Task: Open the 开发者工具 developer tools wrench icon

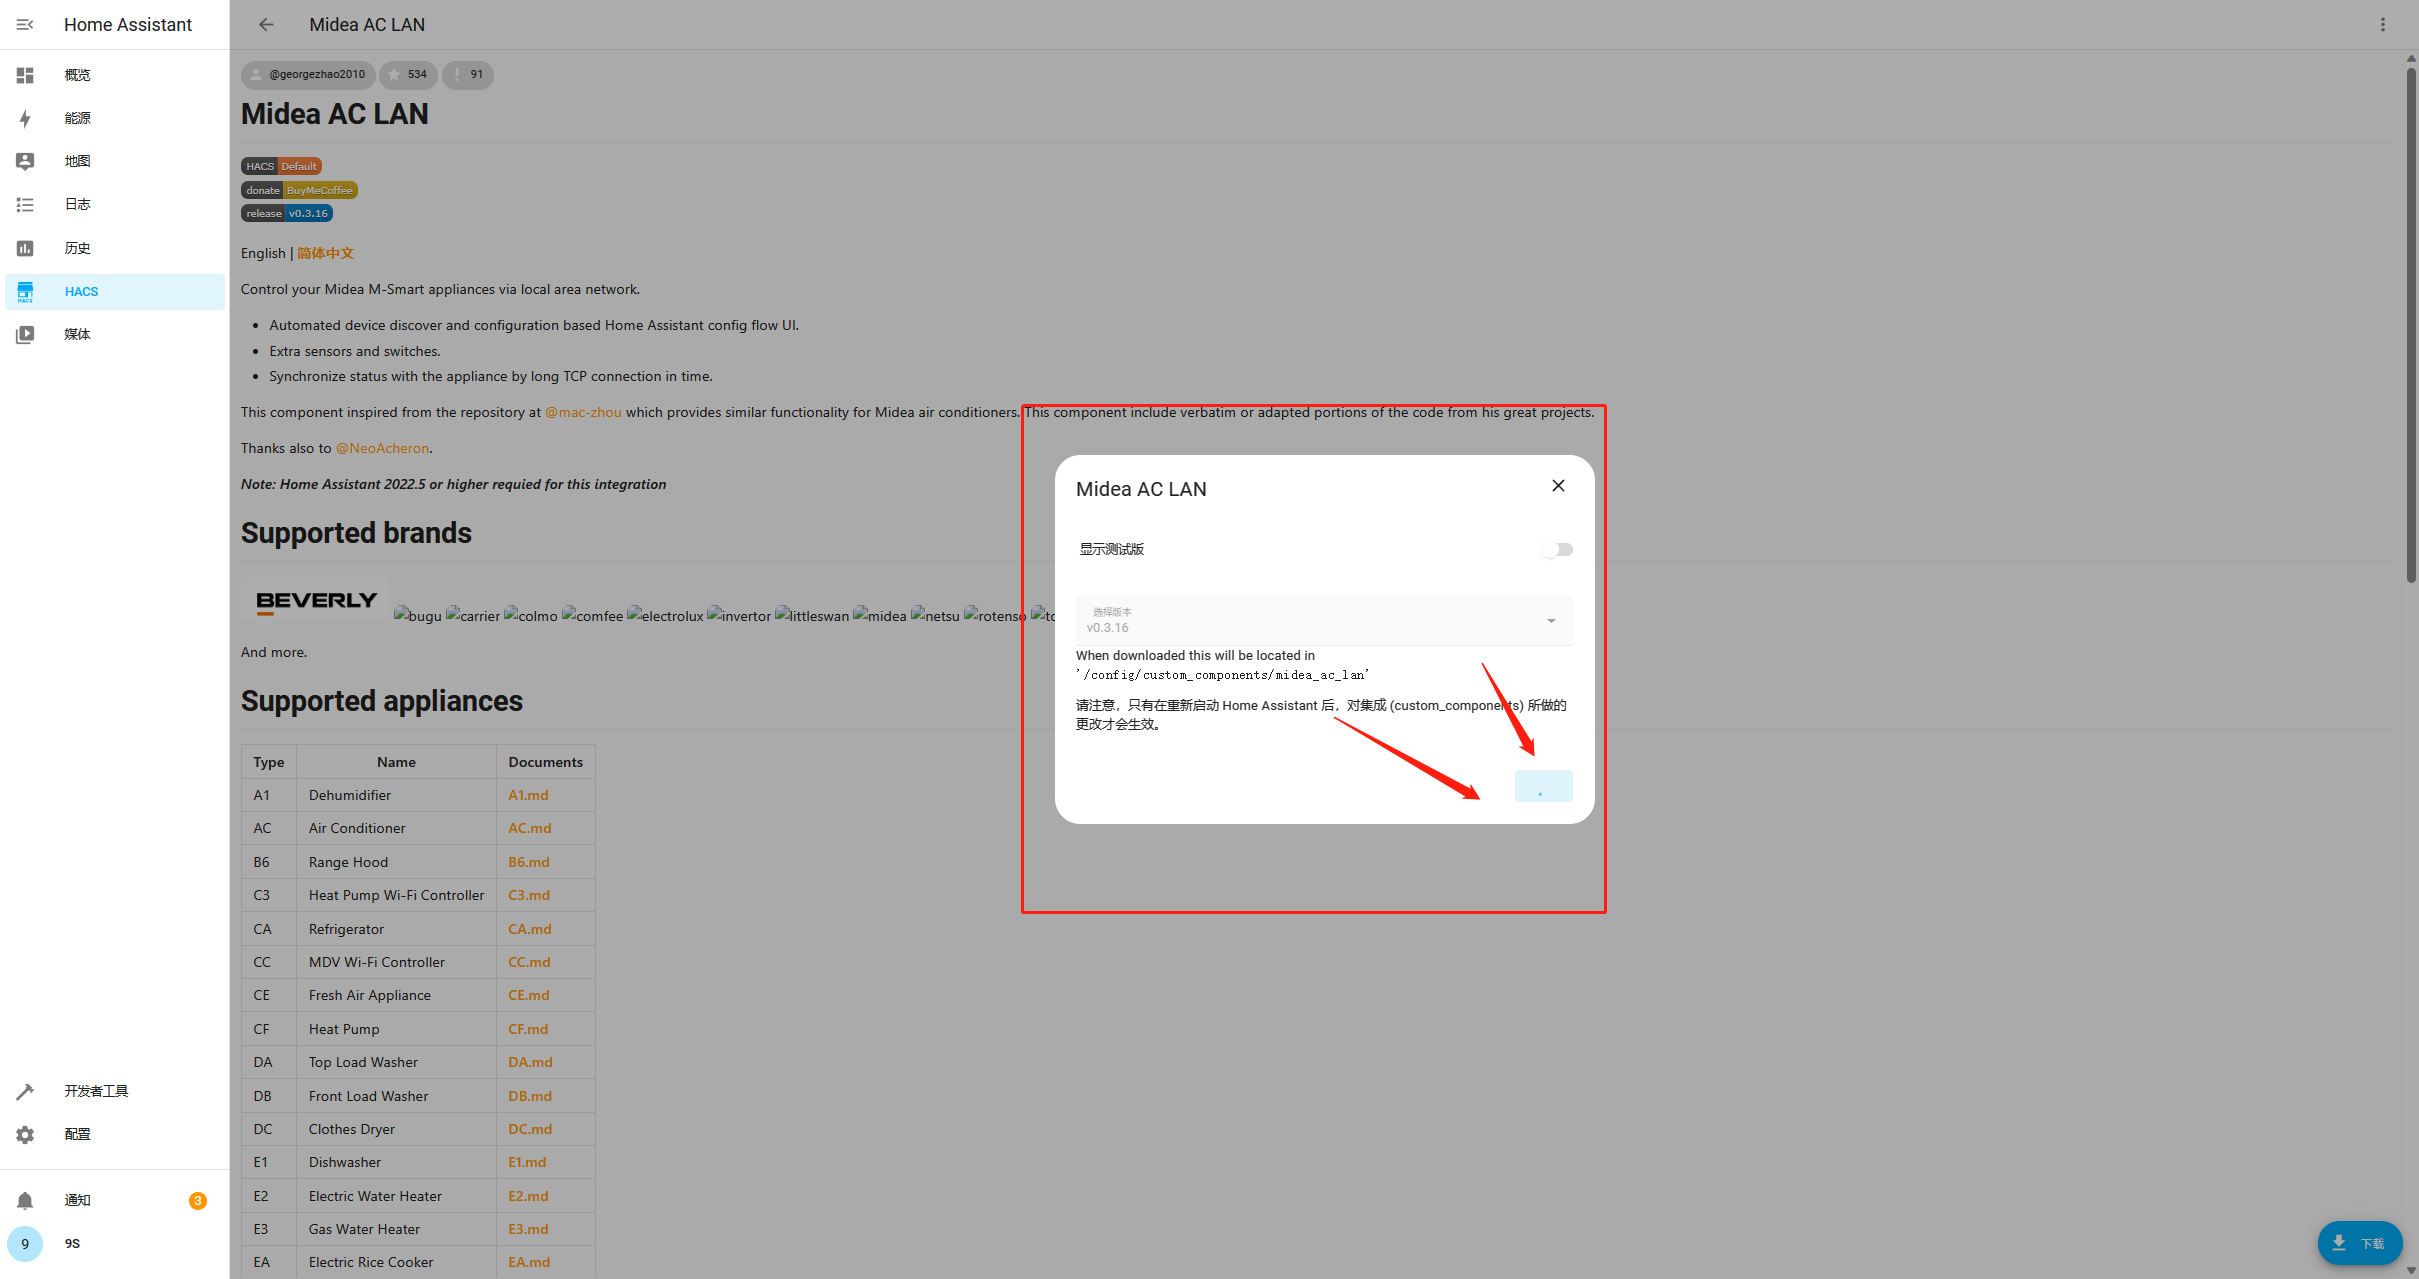Action: point(25,1091)
